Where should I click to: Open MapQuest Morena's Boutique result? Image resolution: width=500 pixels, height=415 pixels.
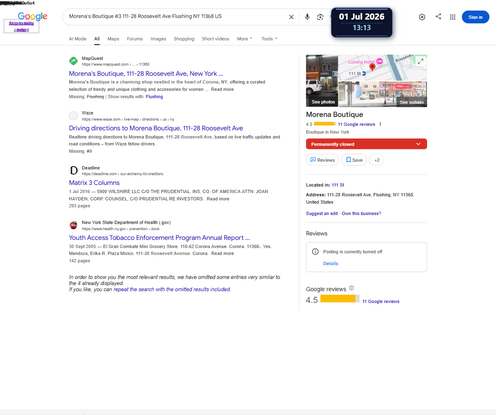(x=146, y=73)
